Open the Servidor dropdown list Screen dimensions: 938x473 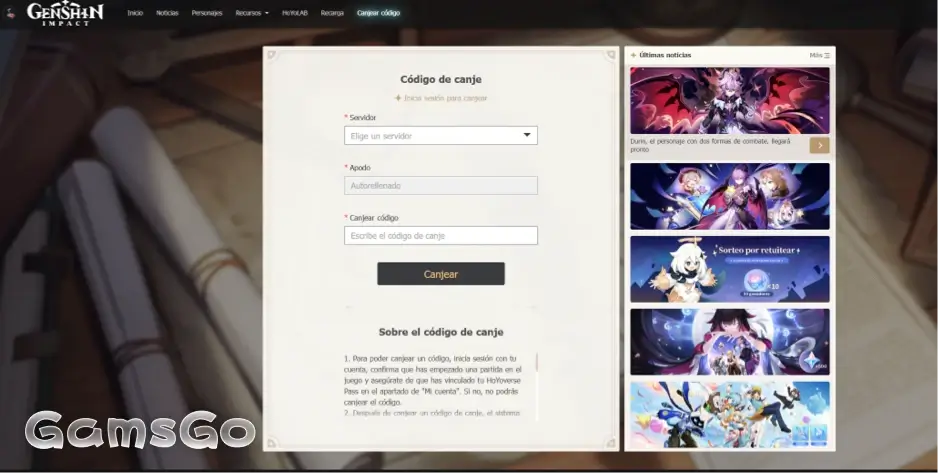pos(440,136)
